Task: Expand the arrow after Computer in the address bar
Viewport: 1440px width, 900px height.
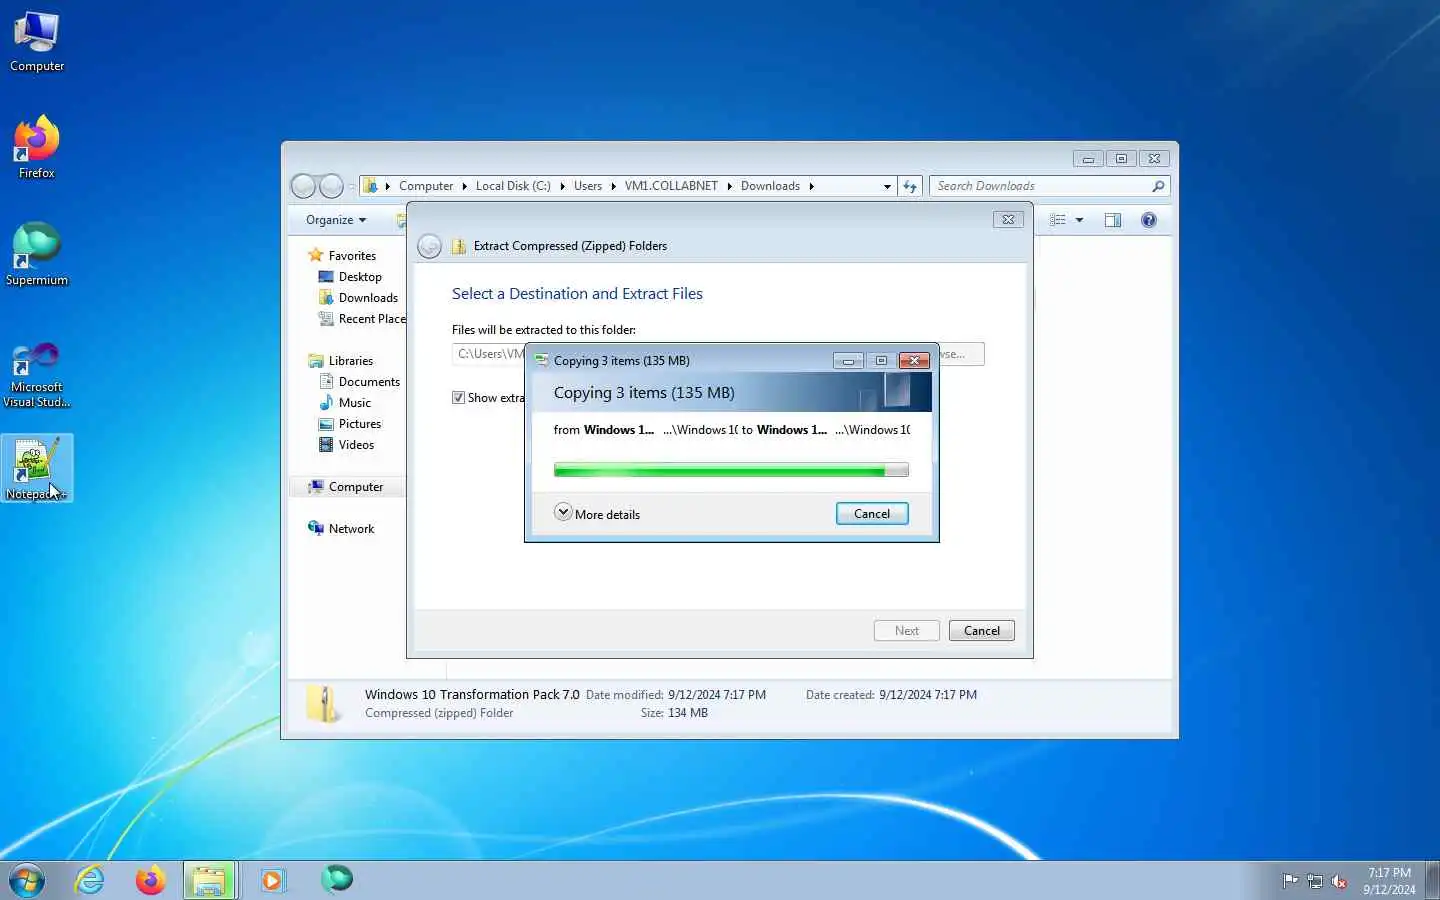Action: (x=464, y=186)
